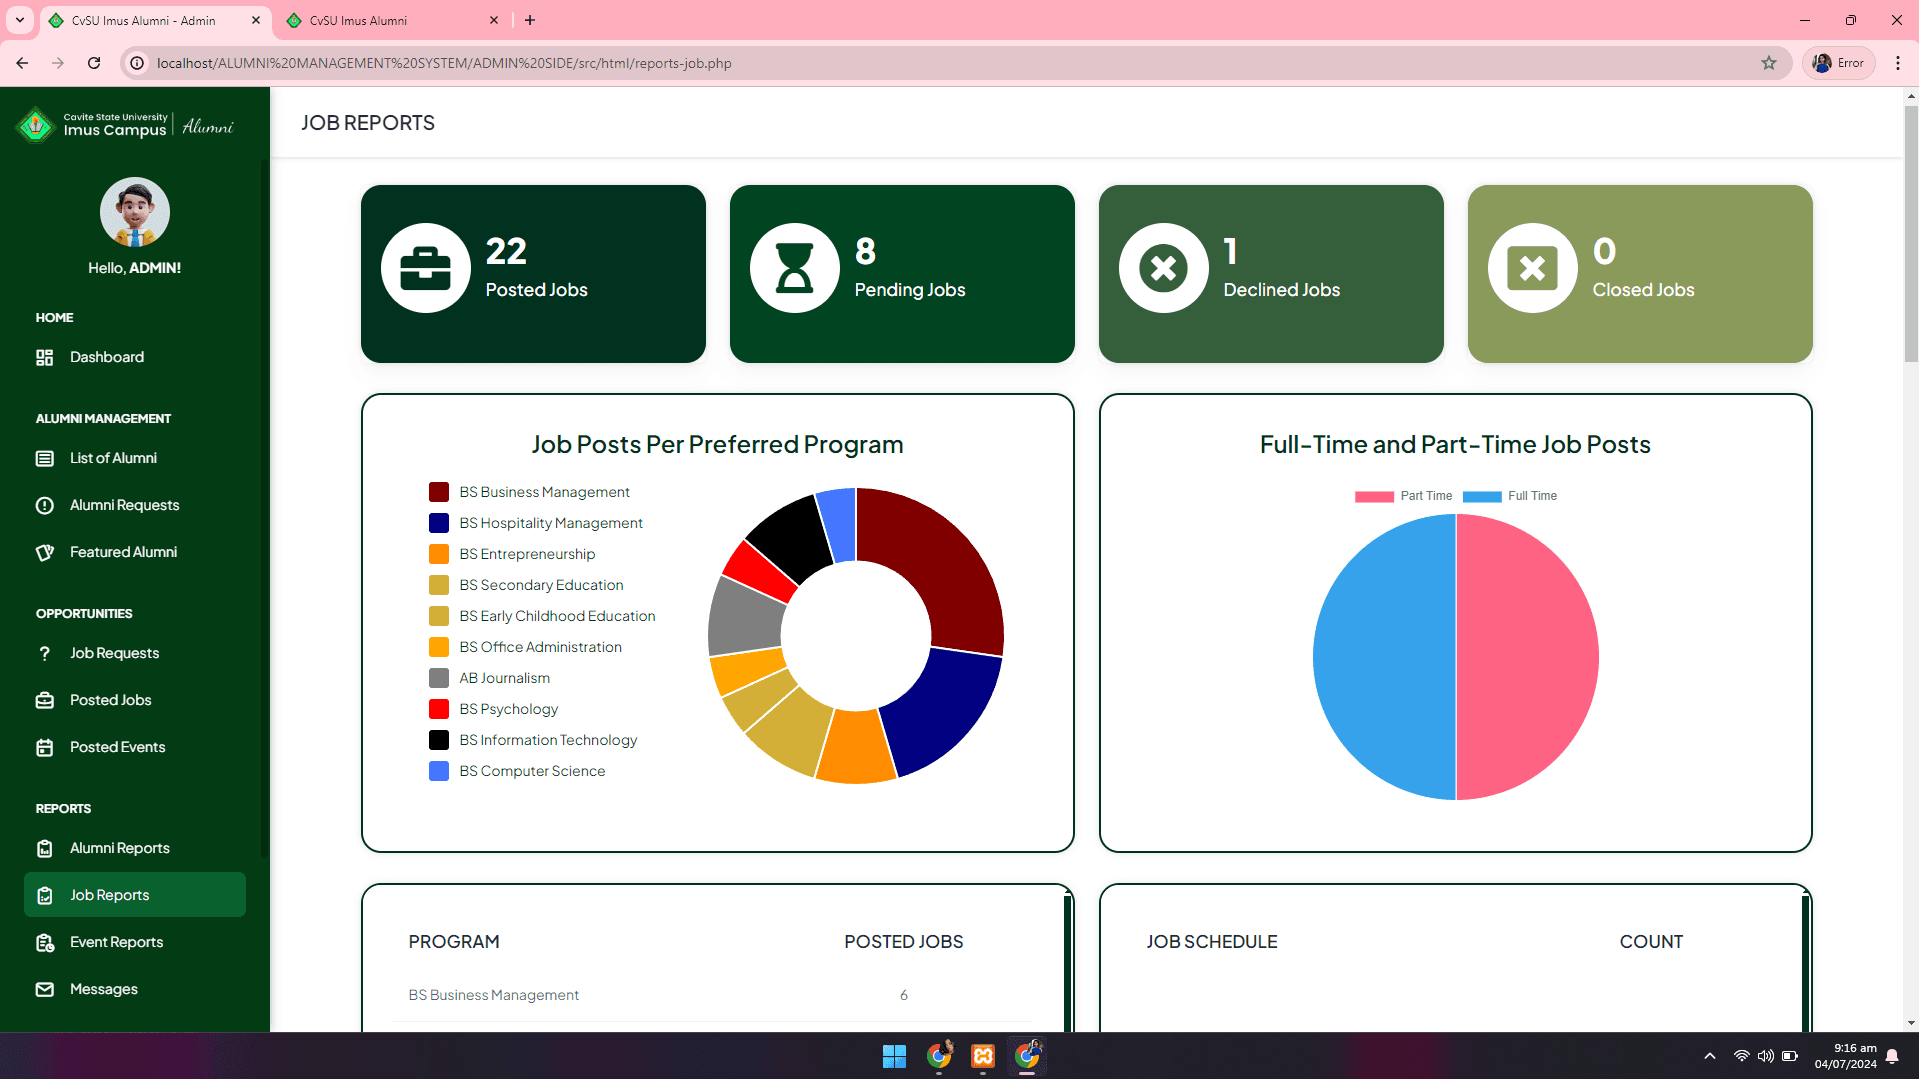This screenshot has height=1079, width=1919.
Task: Go back to previous page
Action: [x=22, y=63]
